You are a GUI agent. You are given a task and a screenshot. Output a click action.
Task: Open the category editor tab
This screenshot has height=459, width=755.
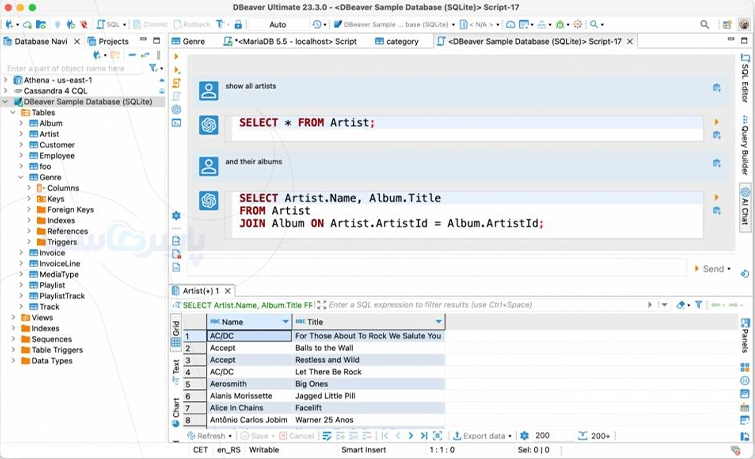pyautogui.click(x=397, y=41)
